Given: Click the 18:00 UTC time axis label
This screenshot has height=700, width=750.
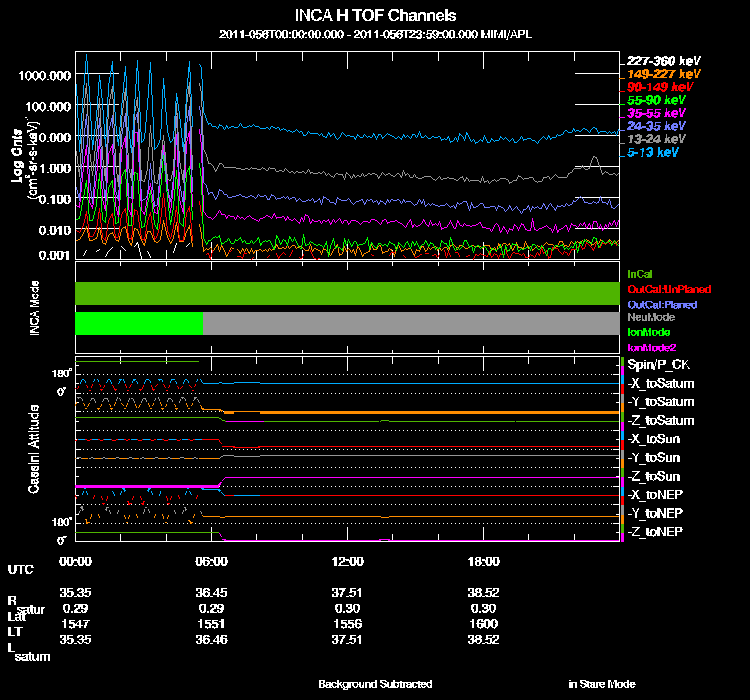Looking at the screenshot, I should [x=484, y=561].
